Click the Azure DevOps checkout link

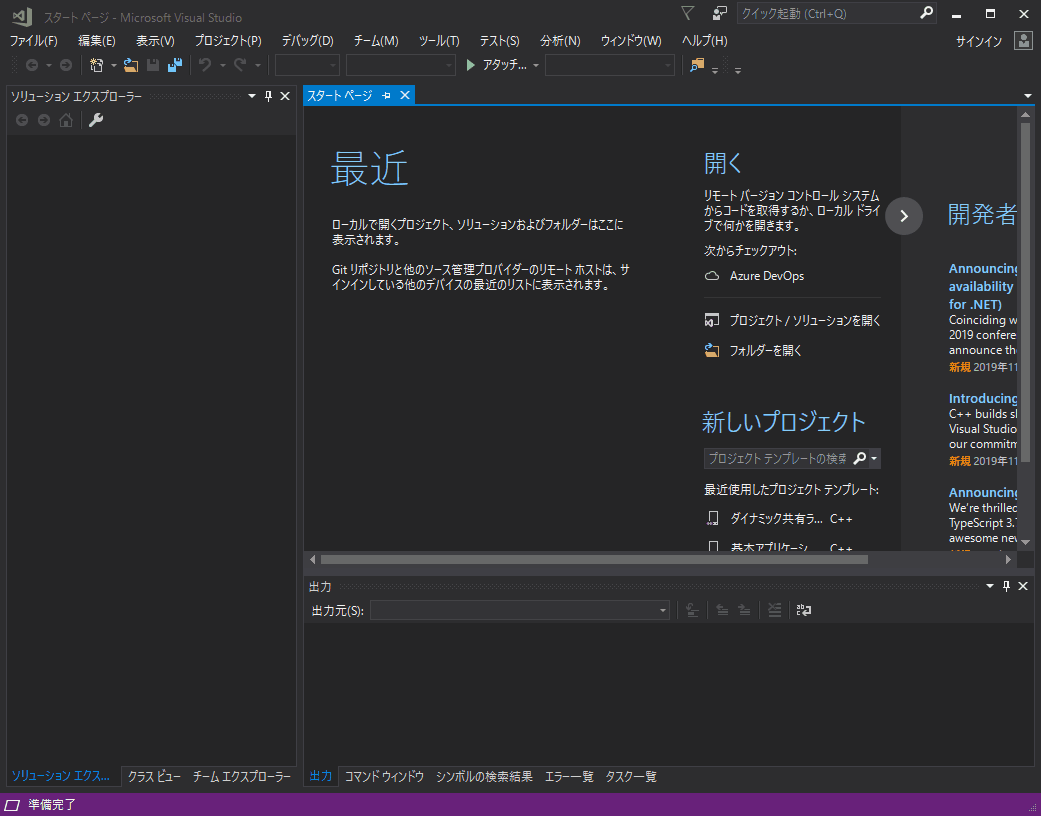[767, 276]
